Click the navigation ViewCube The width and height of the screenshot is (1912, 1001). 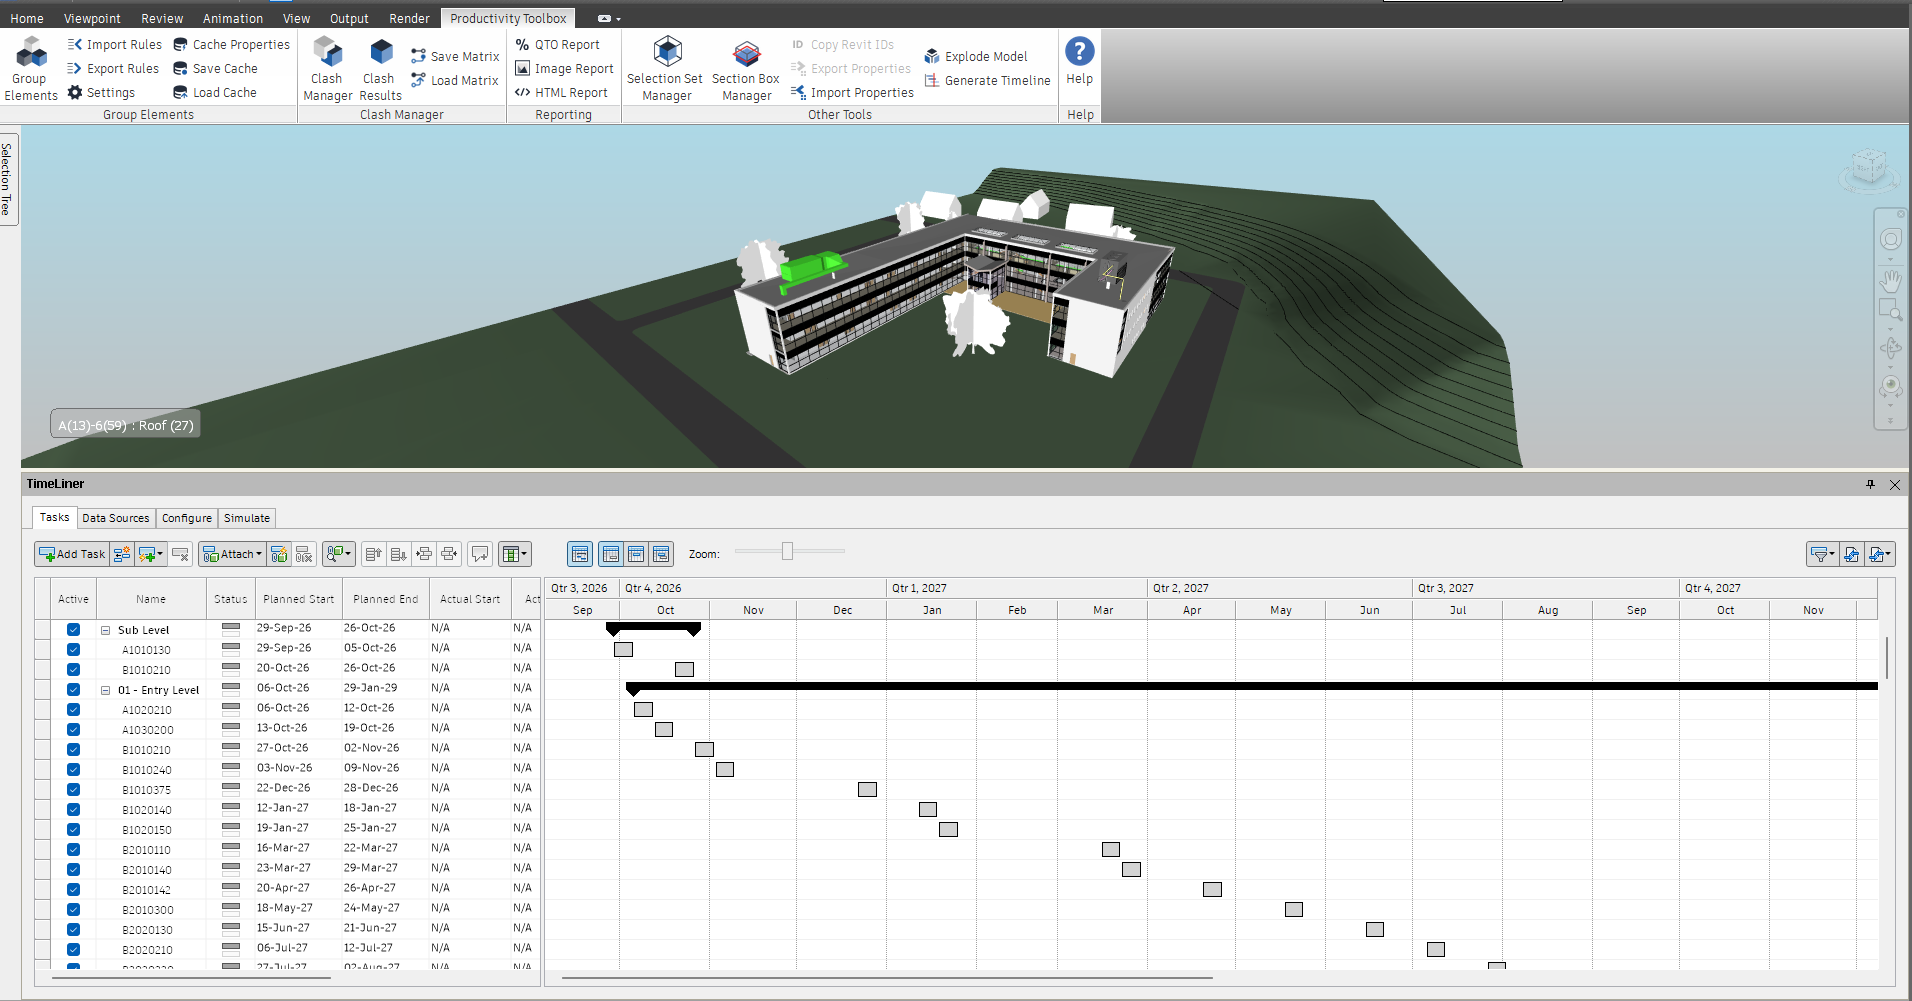click(1868, 168)
